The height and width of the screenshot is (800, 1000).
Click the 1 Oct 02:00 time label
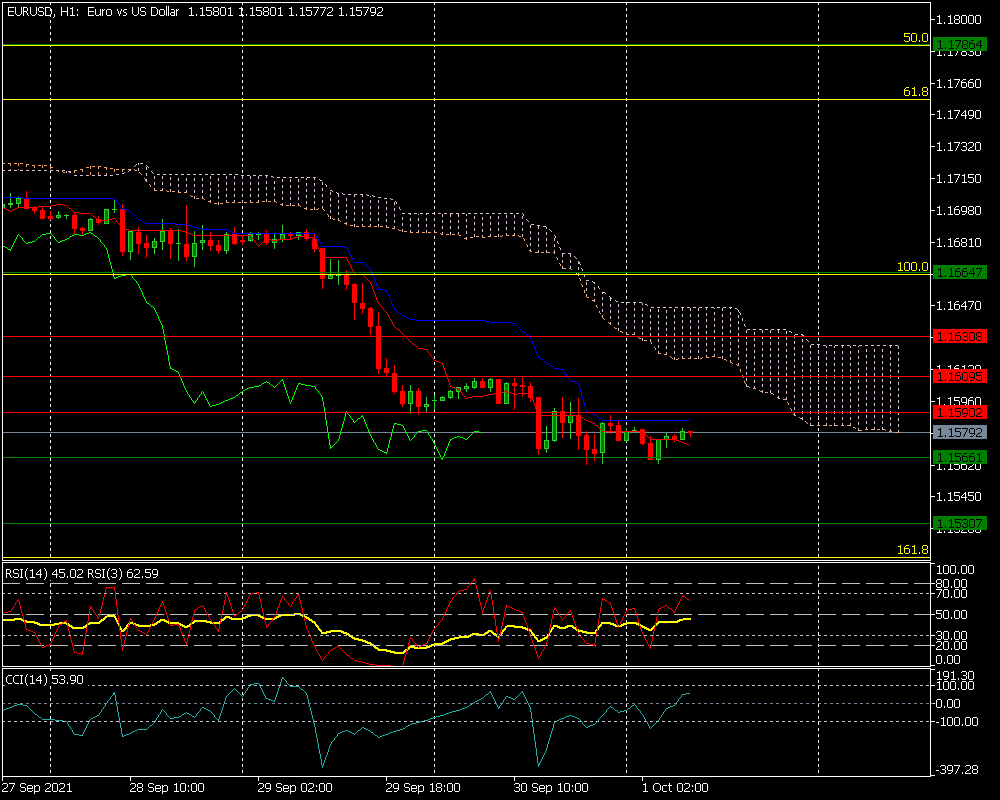pyautogui.click(x=674, y=787)
